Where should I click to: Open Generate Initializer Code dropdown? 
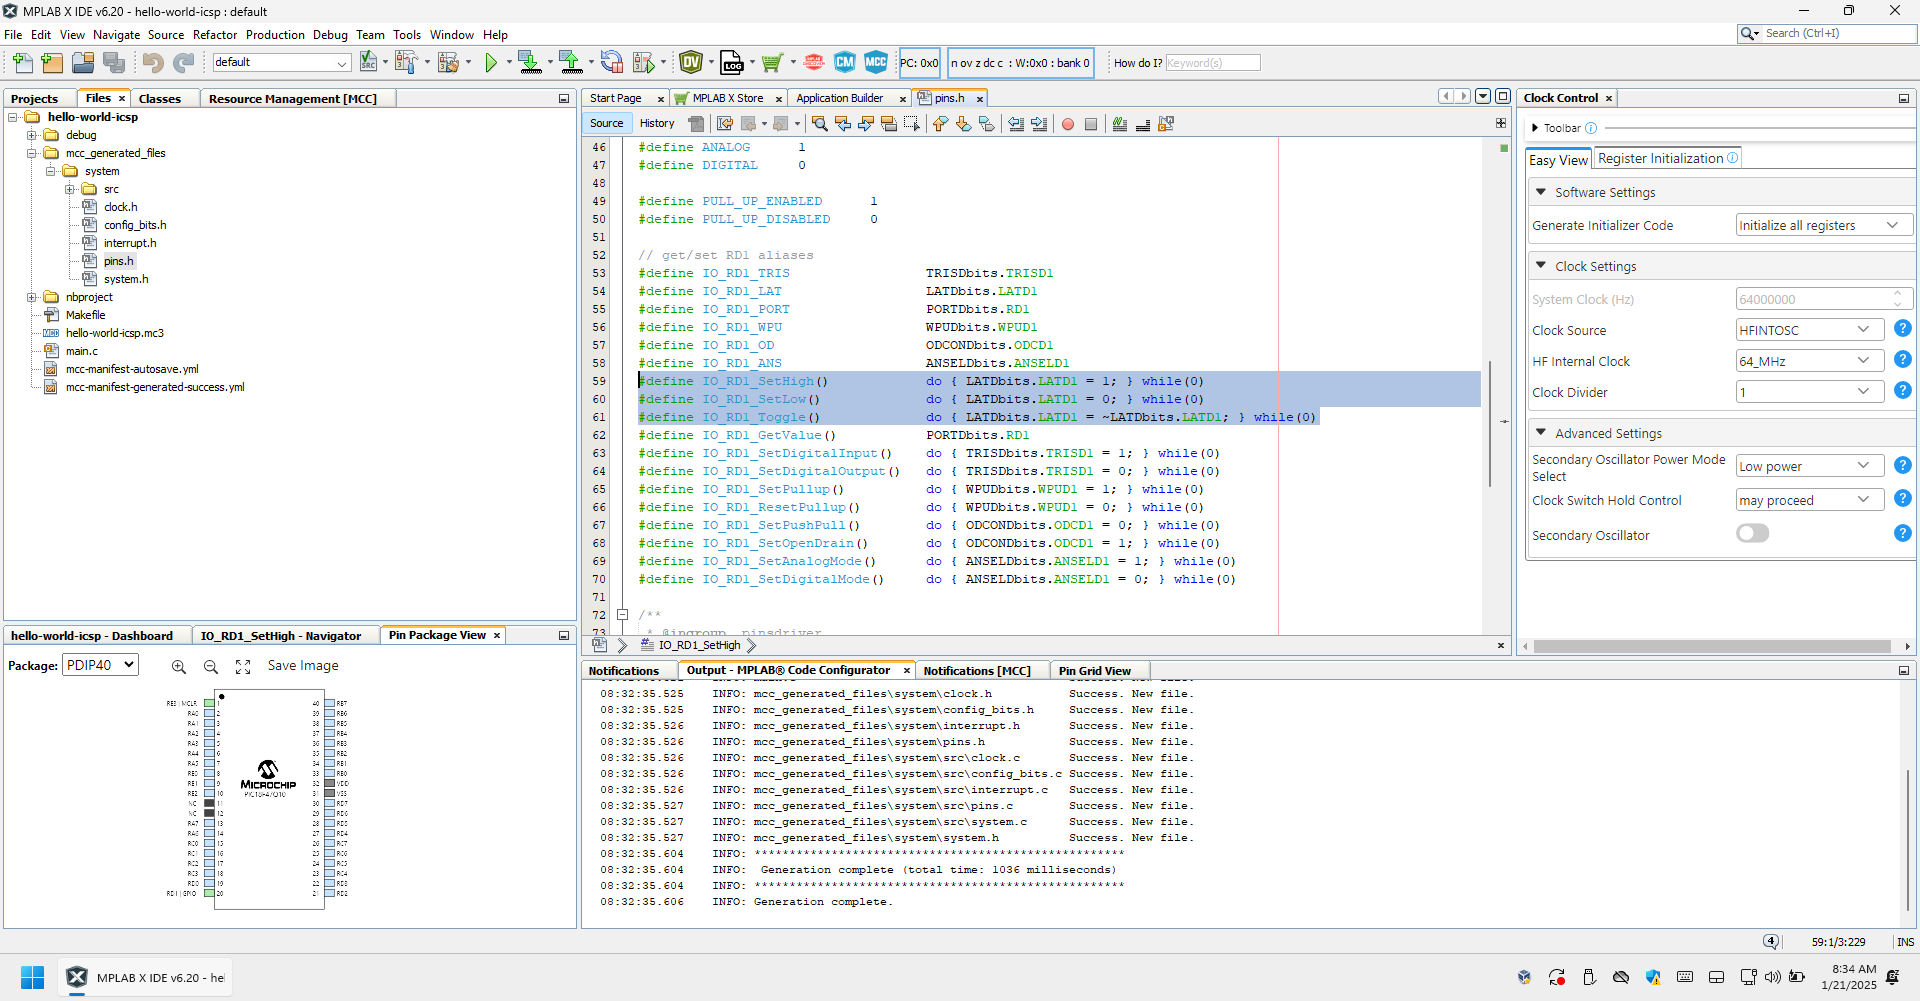[x=1824, y=225]
